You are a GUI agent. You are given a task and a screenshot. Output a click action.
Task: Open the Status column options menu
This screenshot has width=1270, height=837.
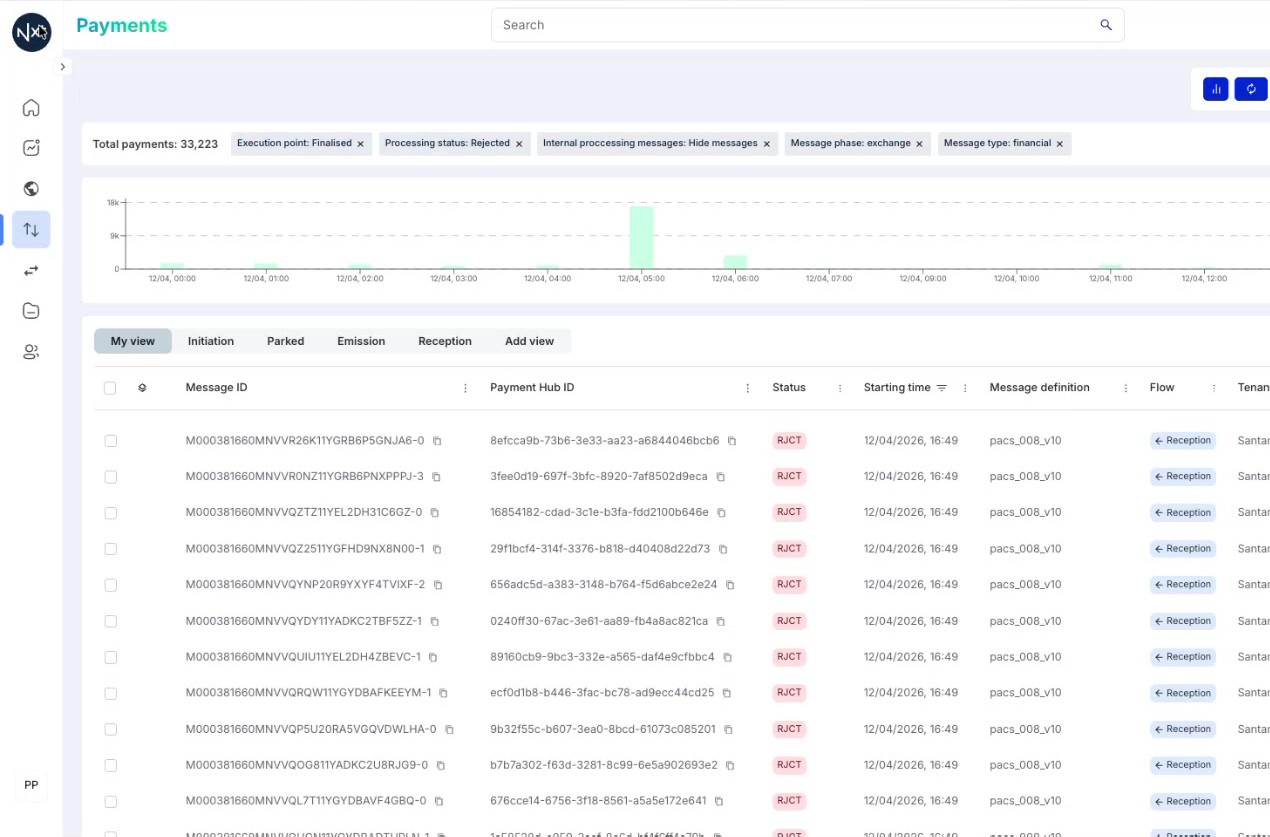click(x=840, y=388)
